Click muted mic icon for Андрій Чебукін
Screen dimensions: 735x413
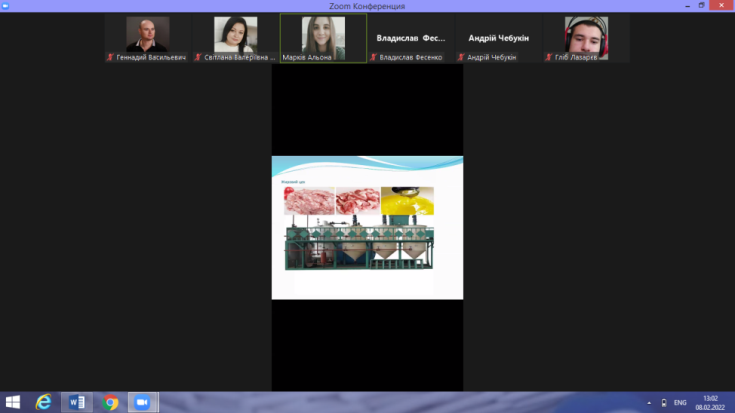461,57
